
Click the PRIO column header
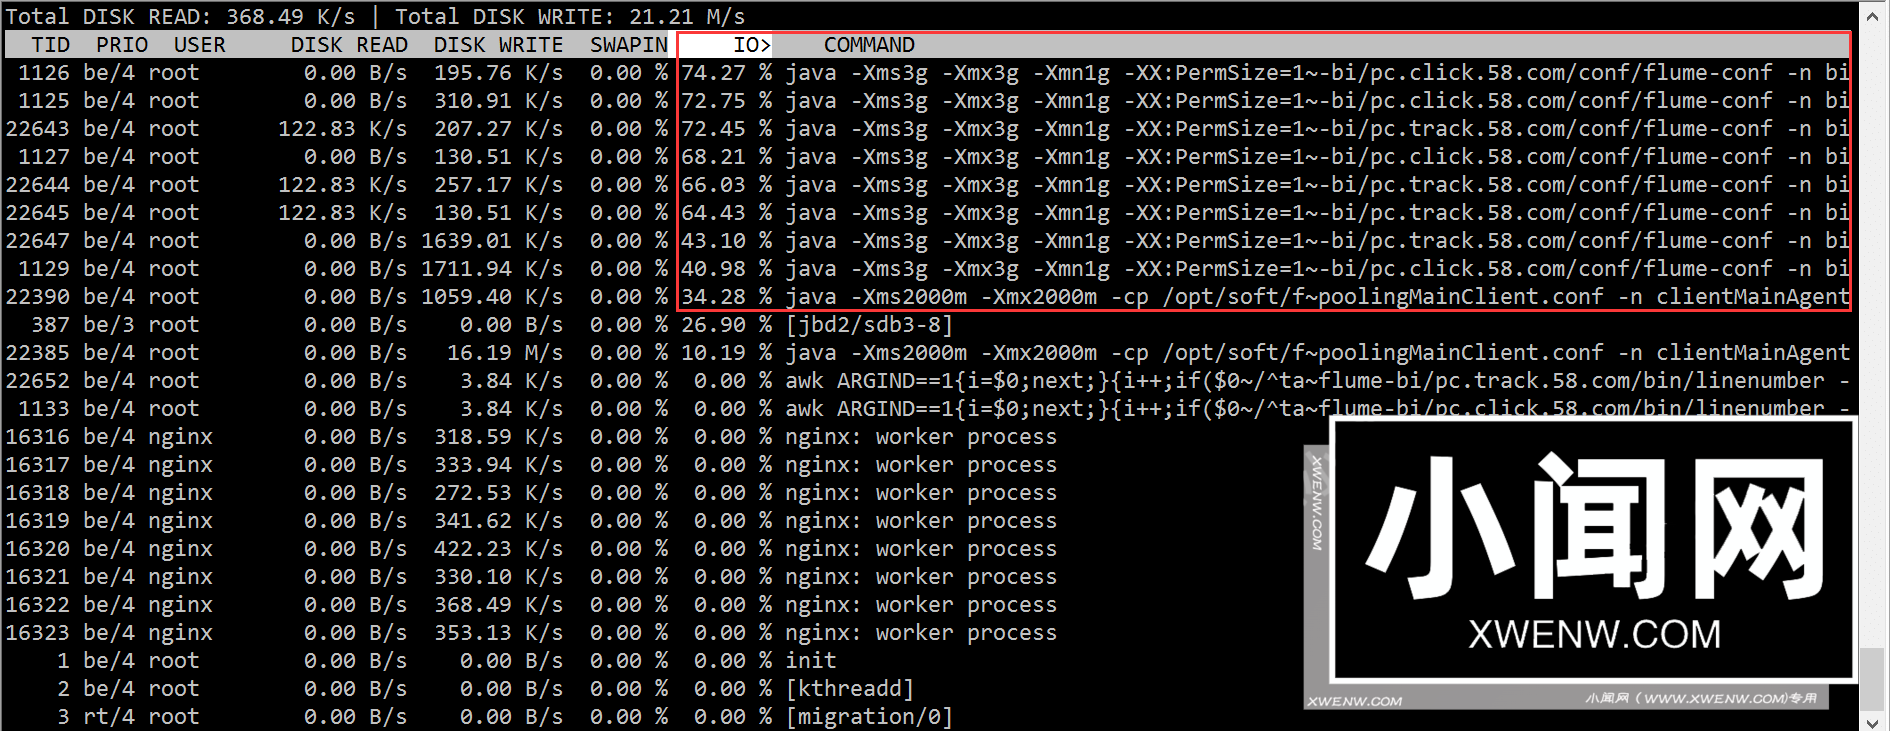click(x=122, y=45)
